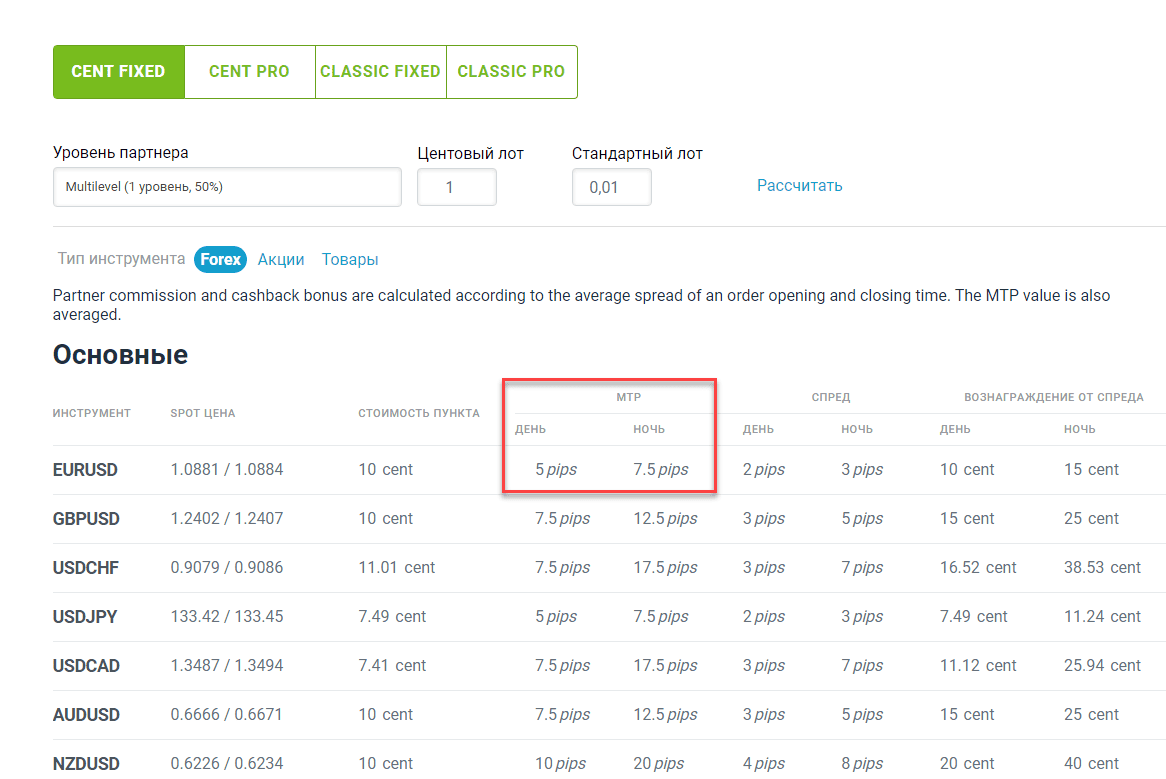Click the Рассчитать link
The height and width of the screenshot is (779, 1166).
(x=799, y=186)
